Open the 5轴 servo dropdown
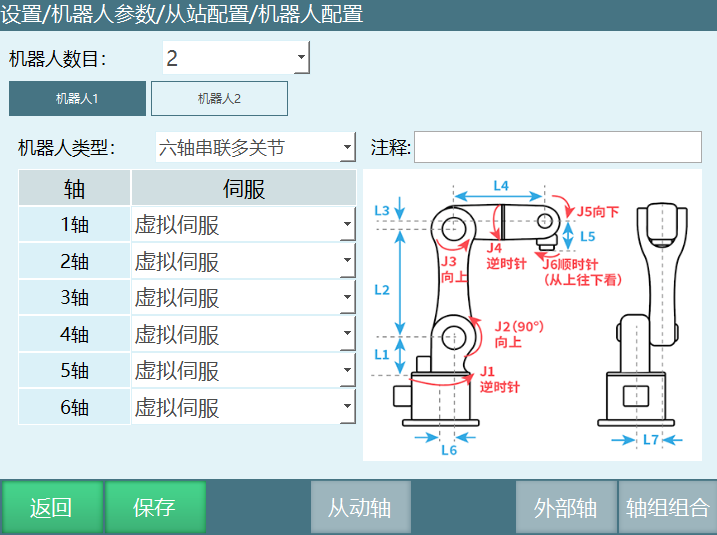The image size is (717, 535). [x=244, y=371]
